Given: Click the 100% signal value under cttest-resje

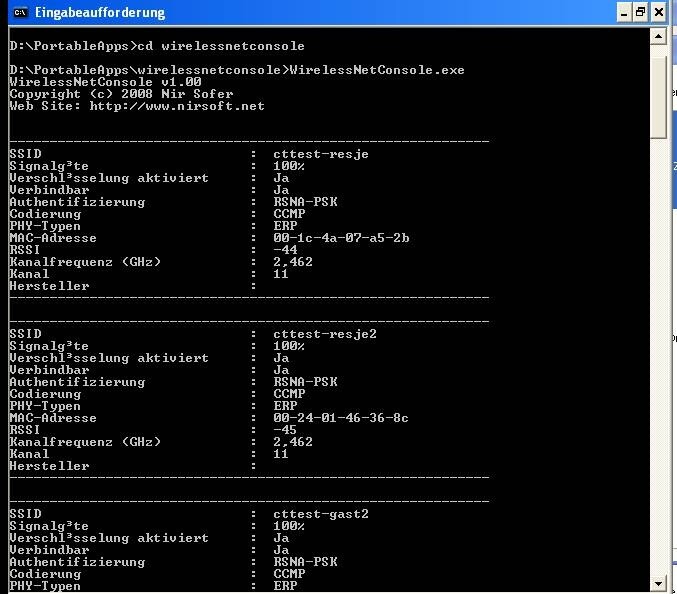Looking at the screenshot, I should coord(289,166).
